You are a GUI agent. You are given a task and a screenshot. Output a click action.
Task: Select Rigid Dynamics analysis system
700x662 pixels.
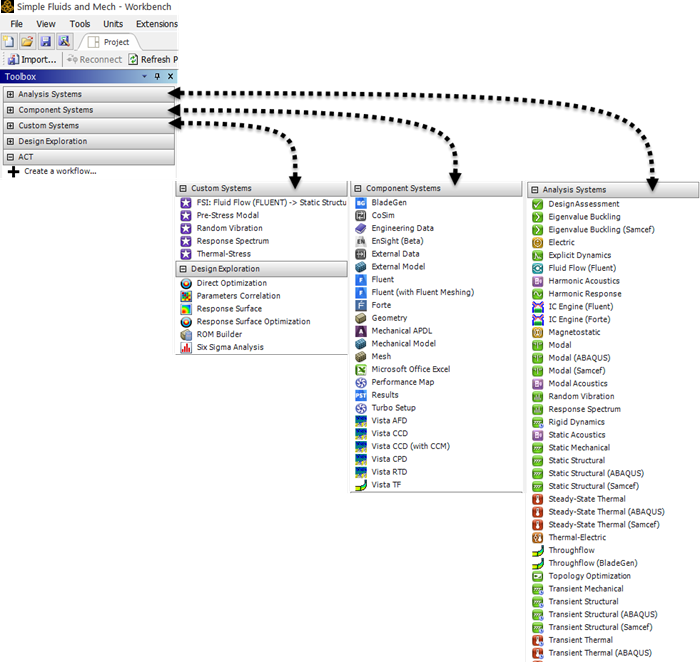[576, 422]
